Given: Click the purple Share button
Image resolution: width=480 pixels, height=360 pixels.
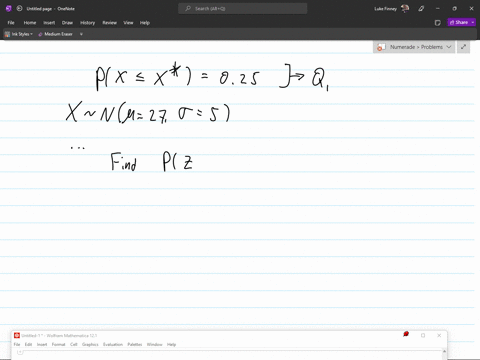Looking at the screenshot, I should tap(459, 22).
